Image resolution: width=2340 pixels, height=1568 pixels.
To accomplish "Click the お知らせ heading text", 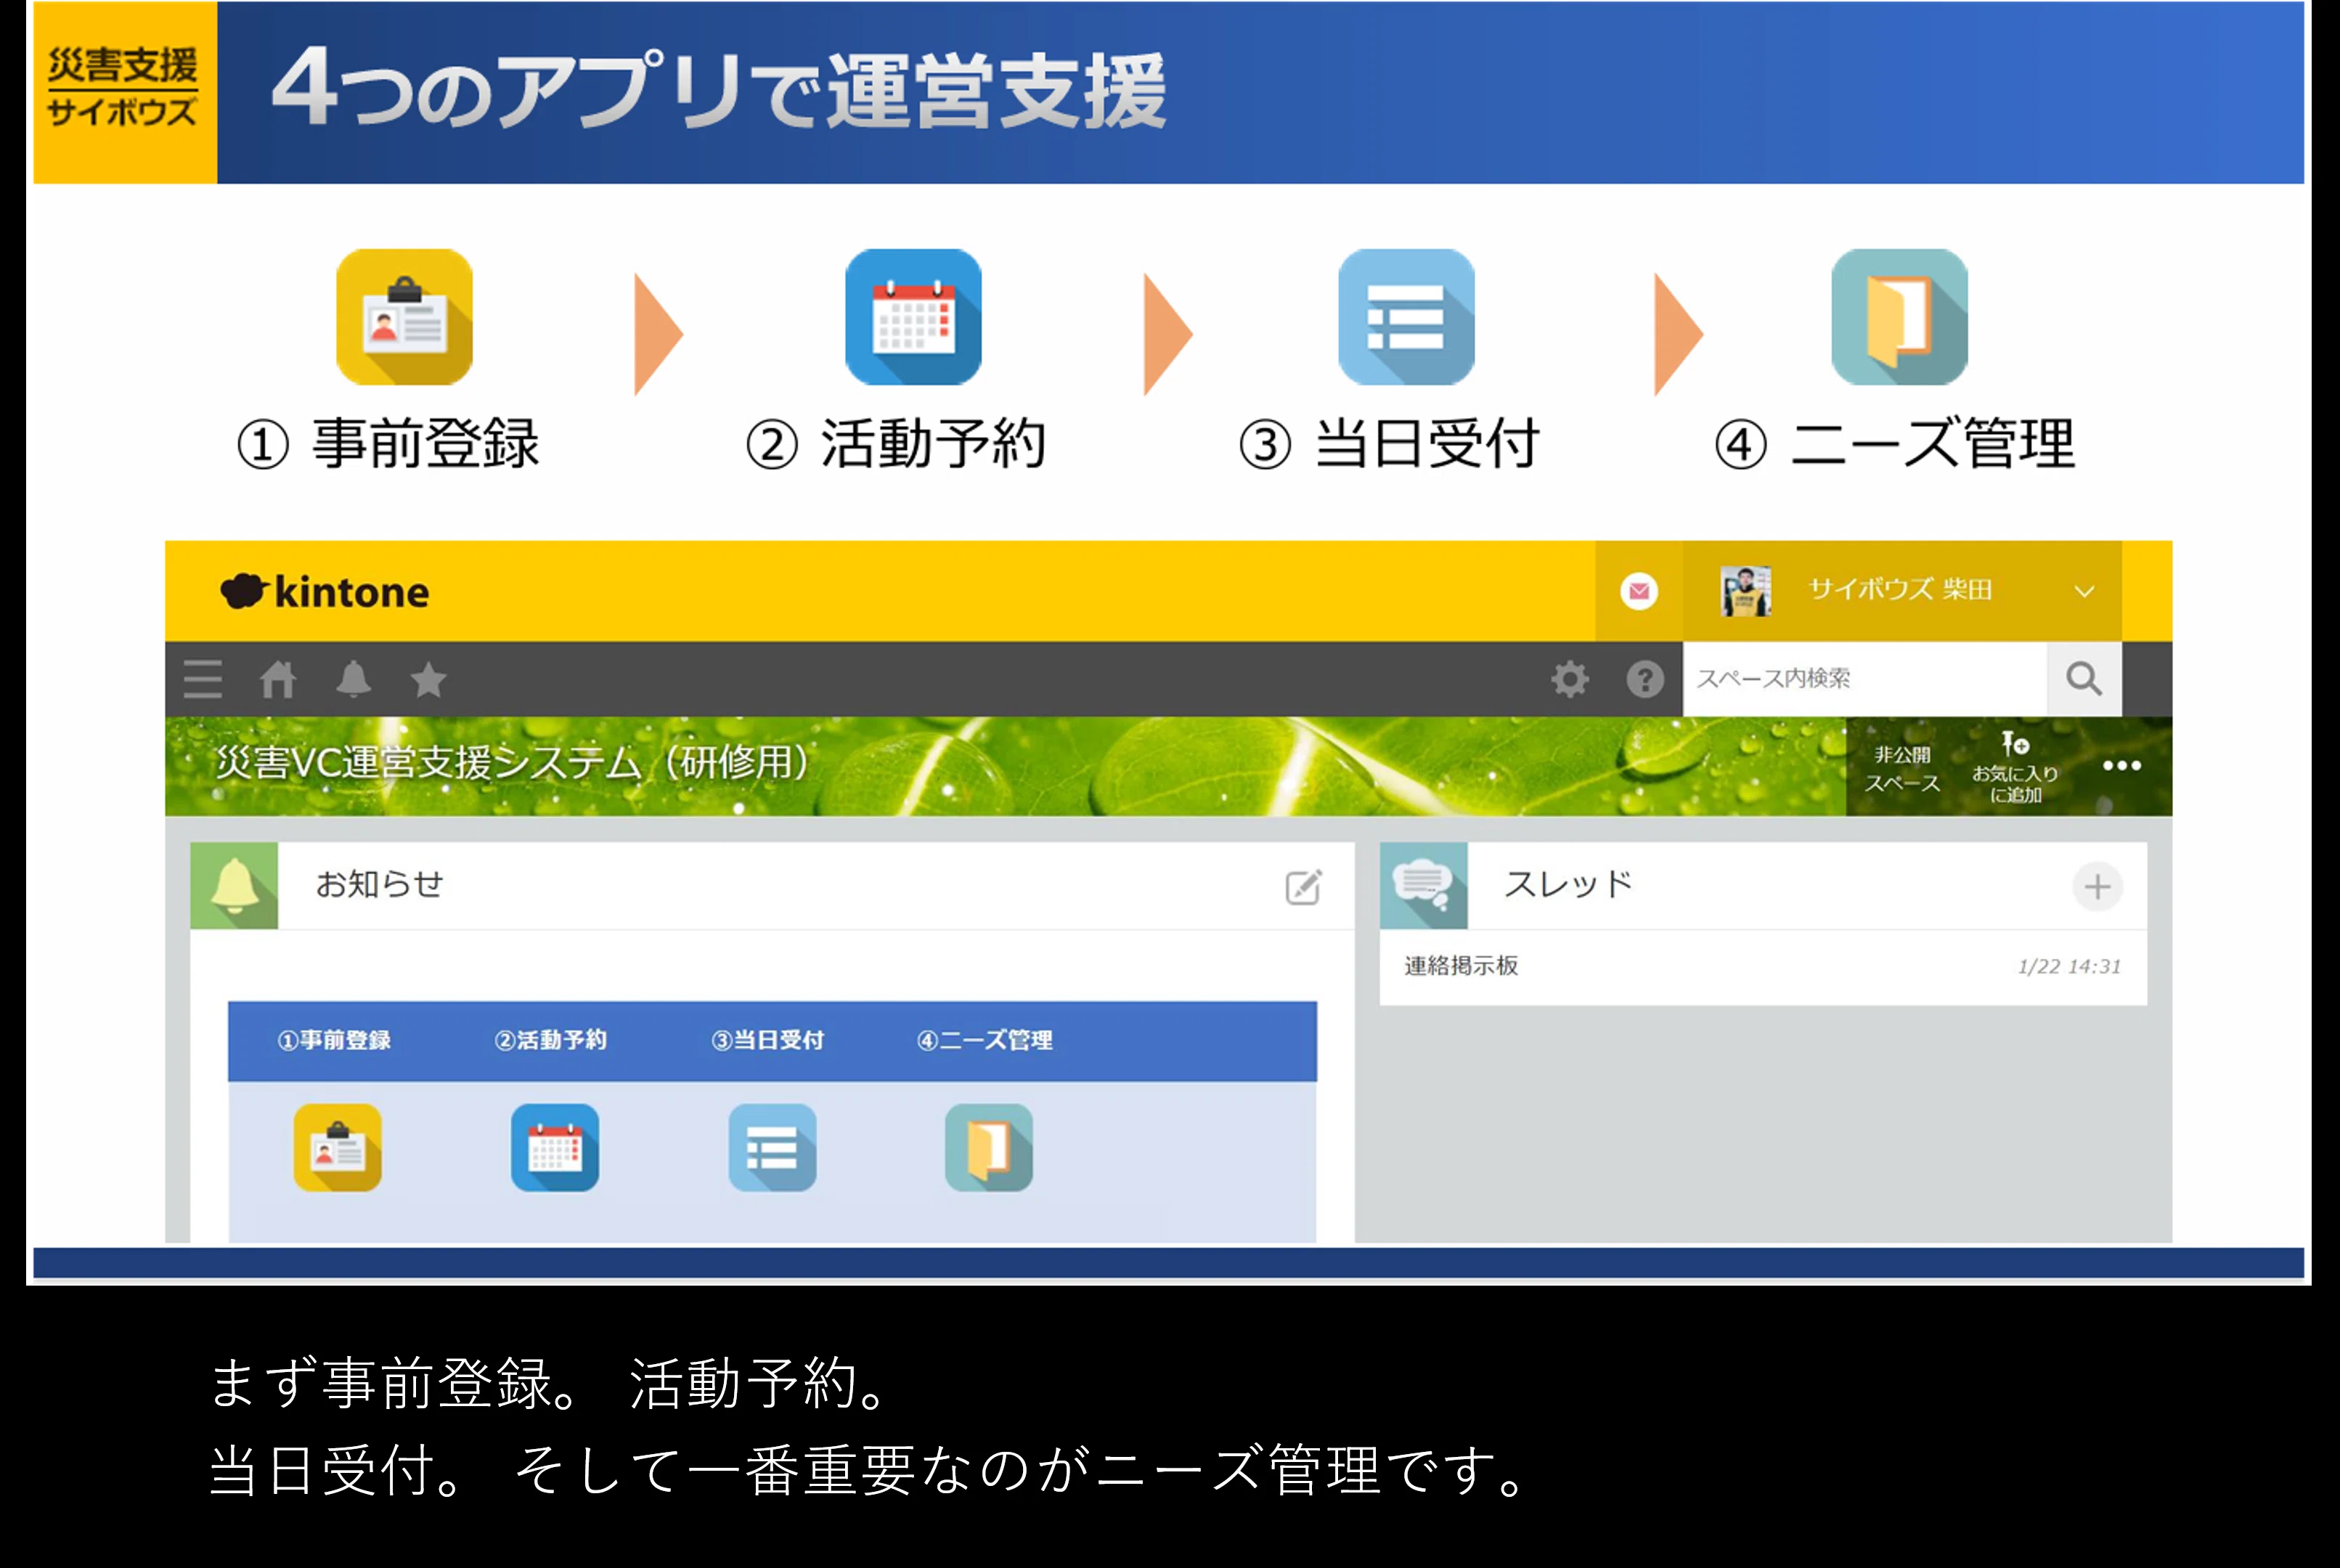I will pyautogui.click(x=379, y=884).
